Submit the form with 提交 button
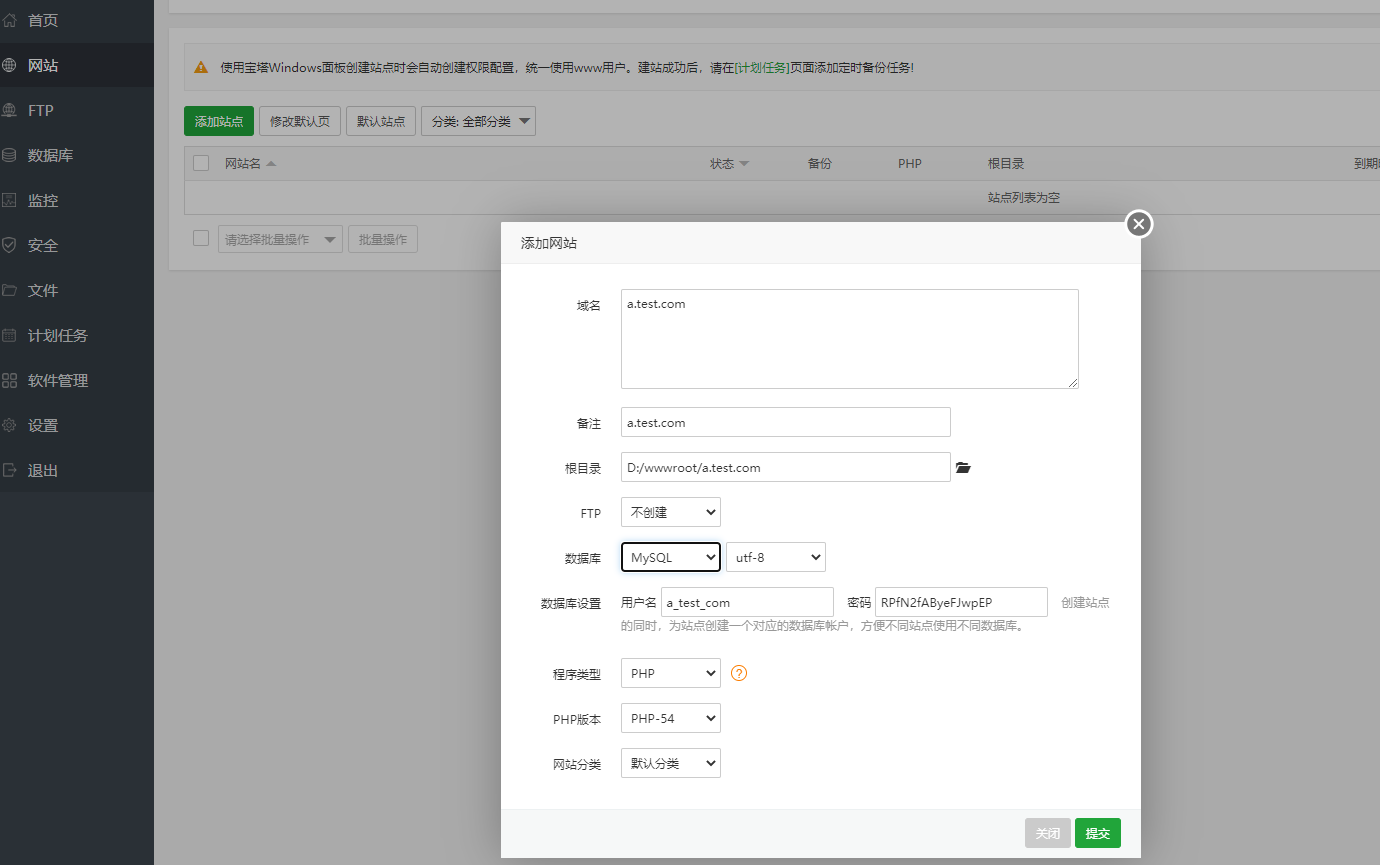1380x865 pixels. coord(1098,833)
